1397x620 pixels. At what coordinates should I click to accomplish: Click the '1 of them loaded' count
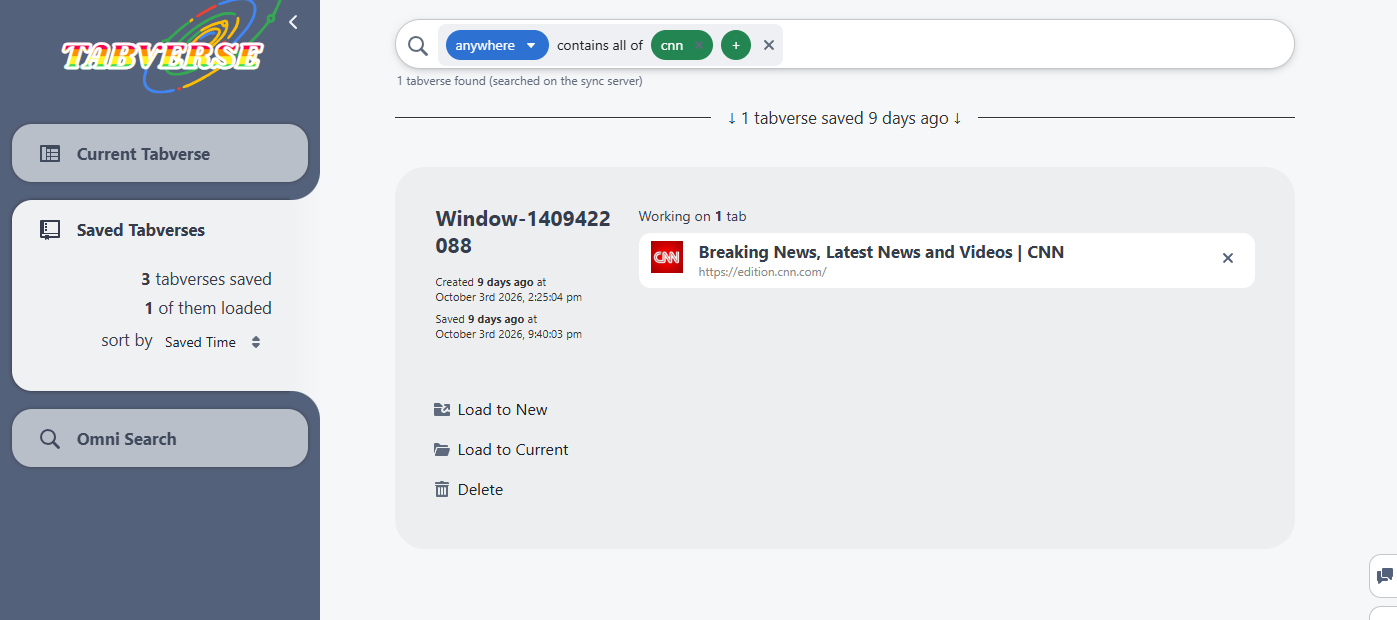(x=208, y=308)
